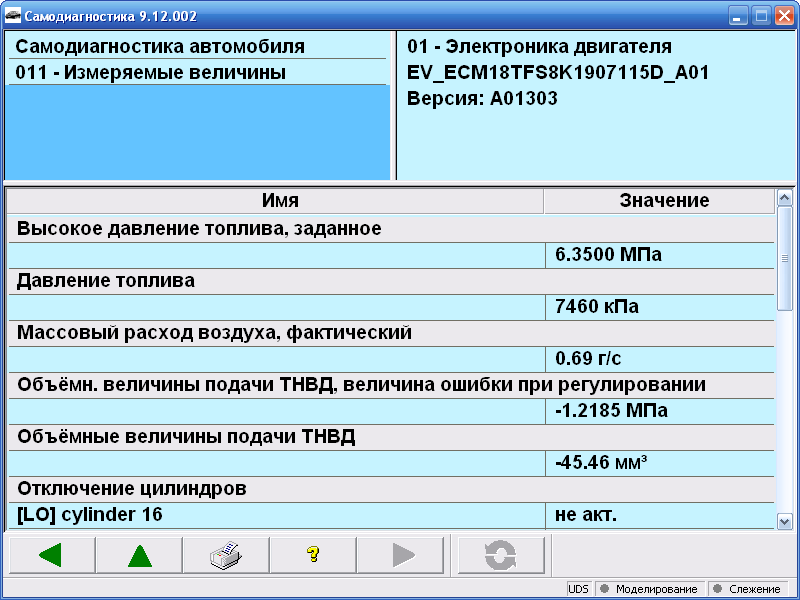Viewport: 800px width, 600px height.
Task: Click the table's vertical scrollbar thumb
Action: click(784, 258)
